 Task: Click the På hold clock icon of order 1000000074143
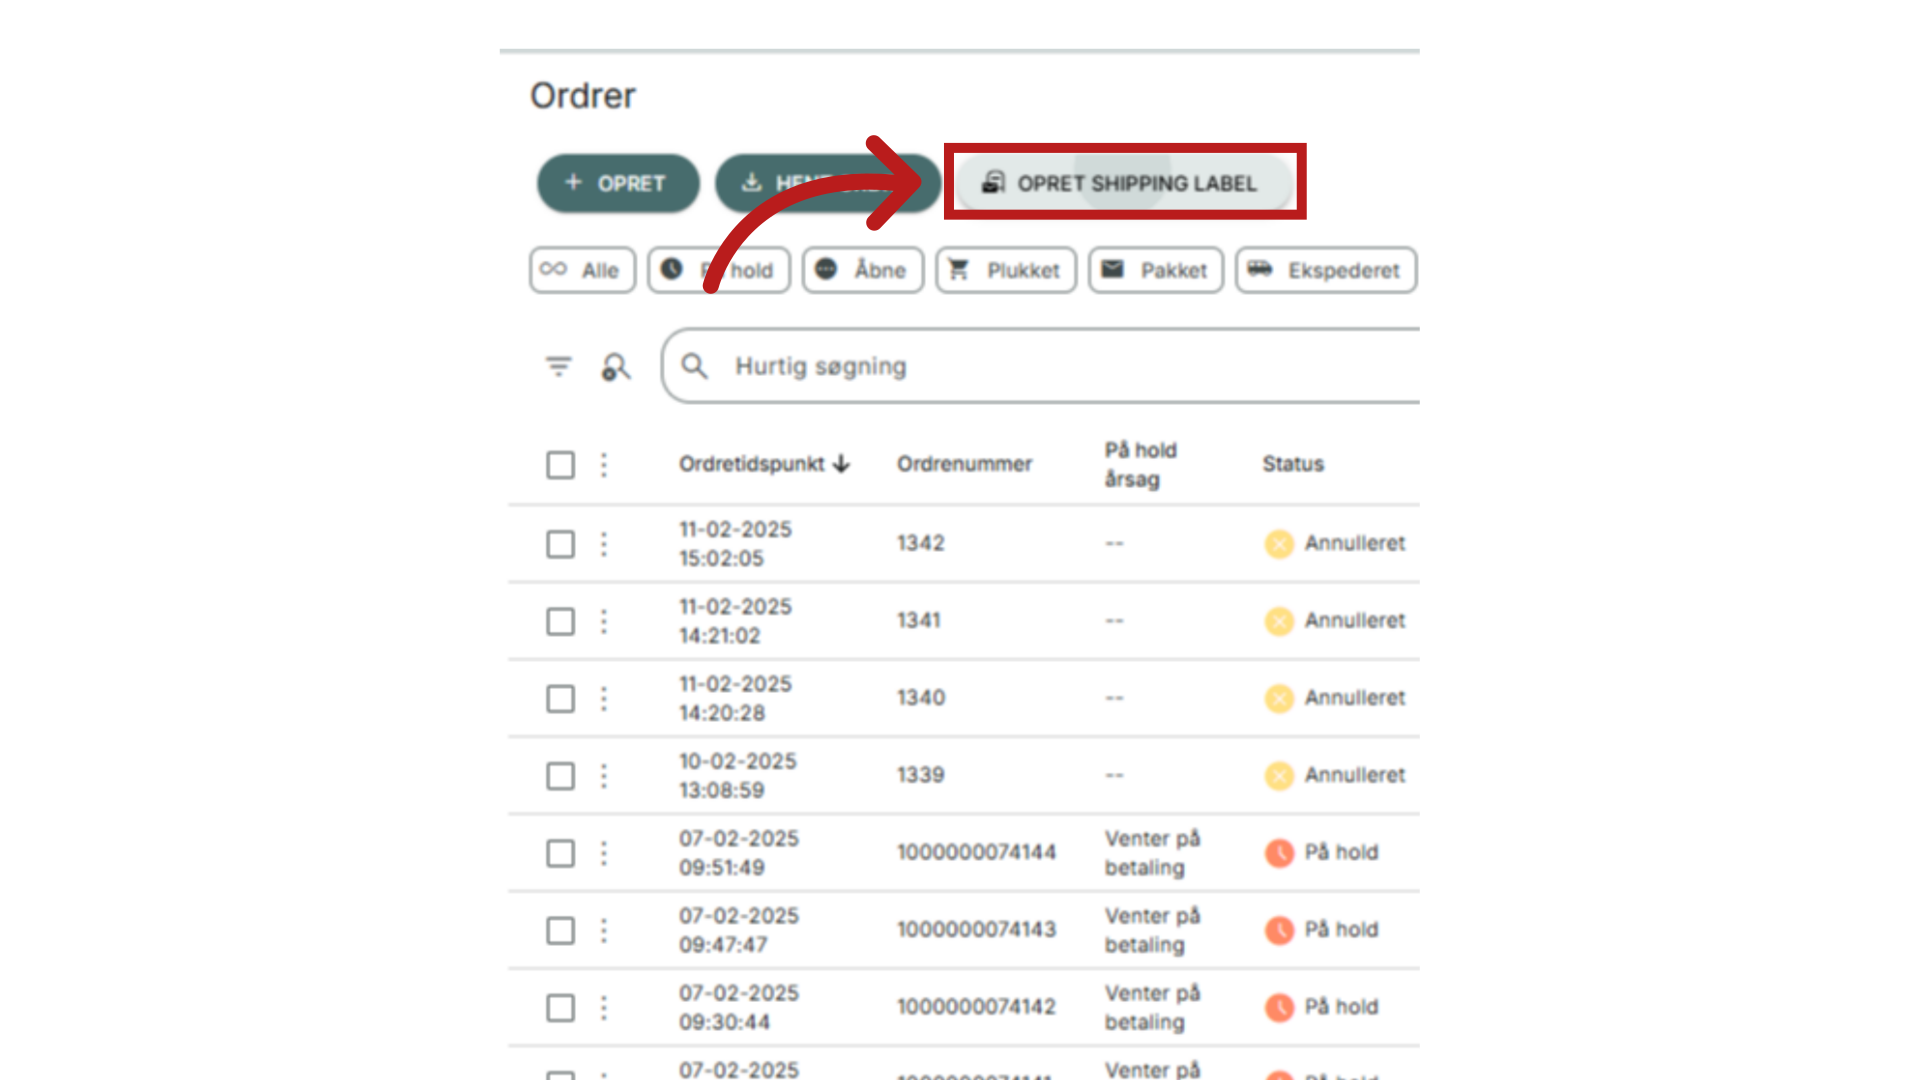[x=1279, y=930]
